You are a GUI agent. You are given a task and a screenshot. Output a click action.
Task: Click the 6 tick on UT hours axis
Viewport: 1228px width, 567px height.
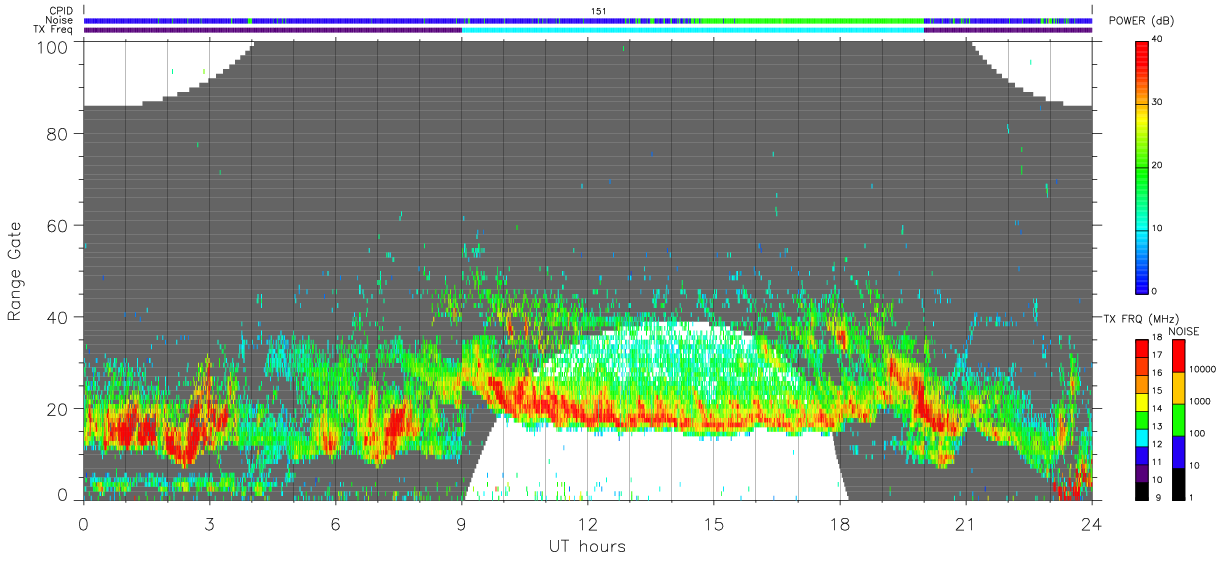(x=336, y=523)
